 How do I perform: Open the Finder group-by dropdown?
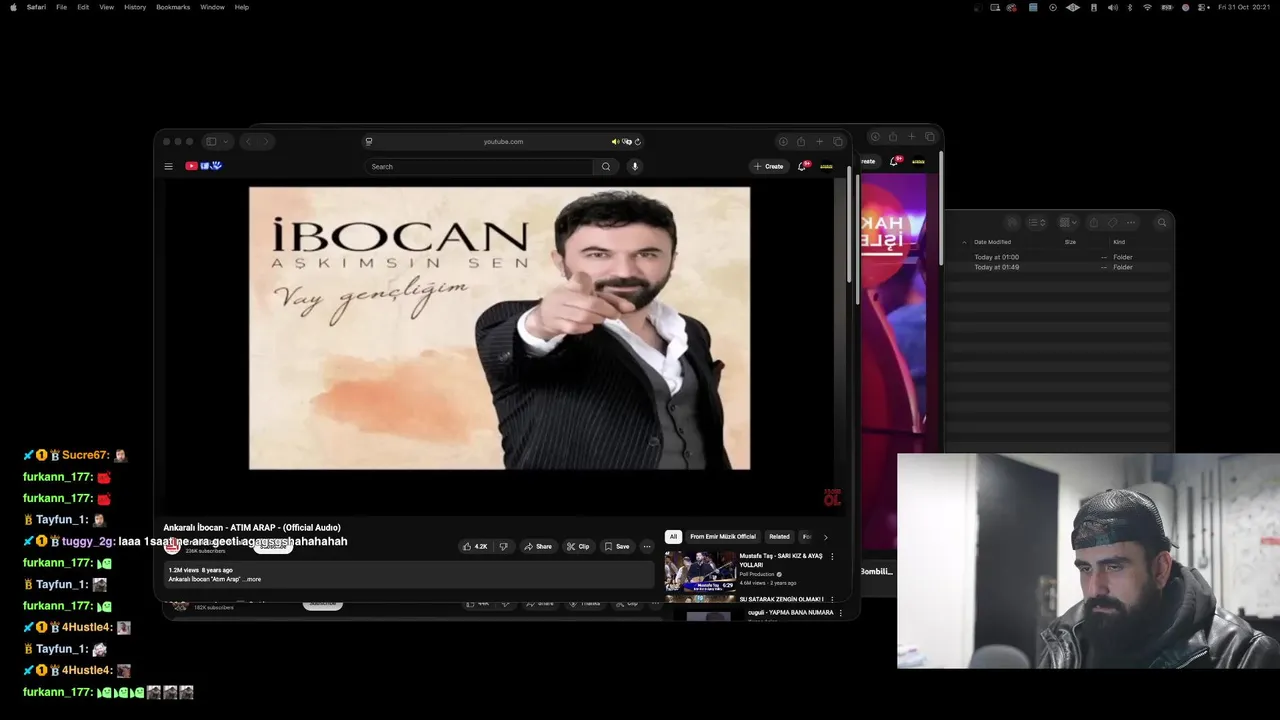point(1068,223)
